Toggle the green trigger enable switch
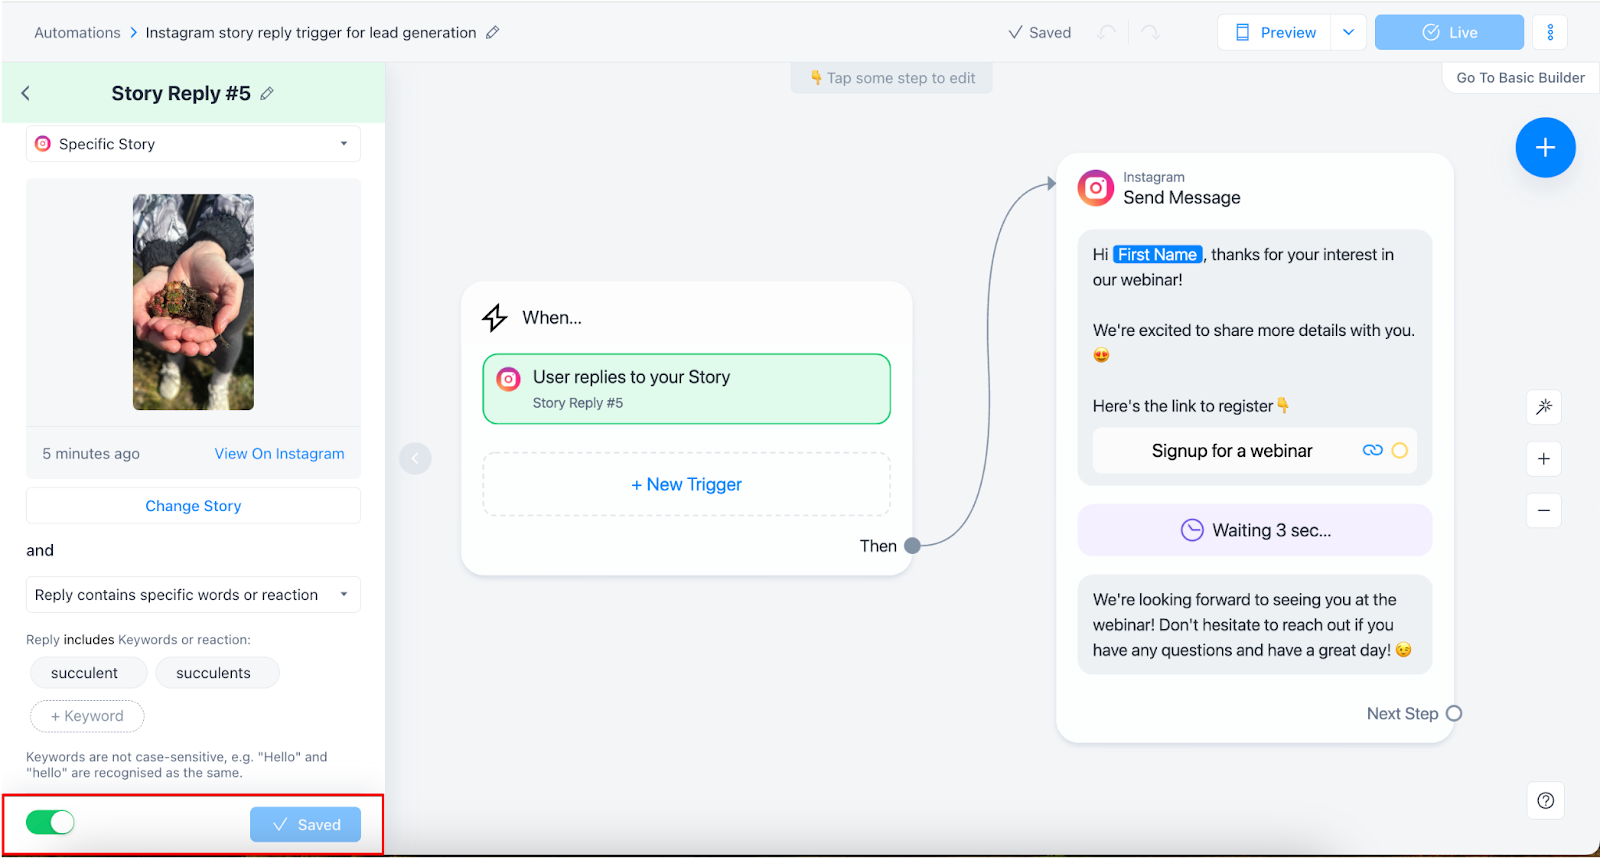The image size is (1600, 858). pyautogui.click(x=50, y=823)
